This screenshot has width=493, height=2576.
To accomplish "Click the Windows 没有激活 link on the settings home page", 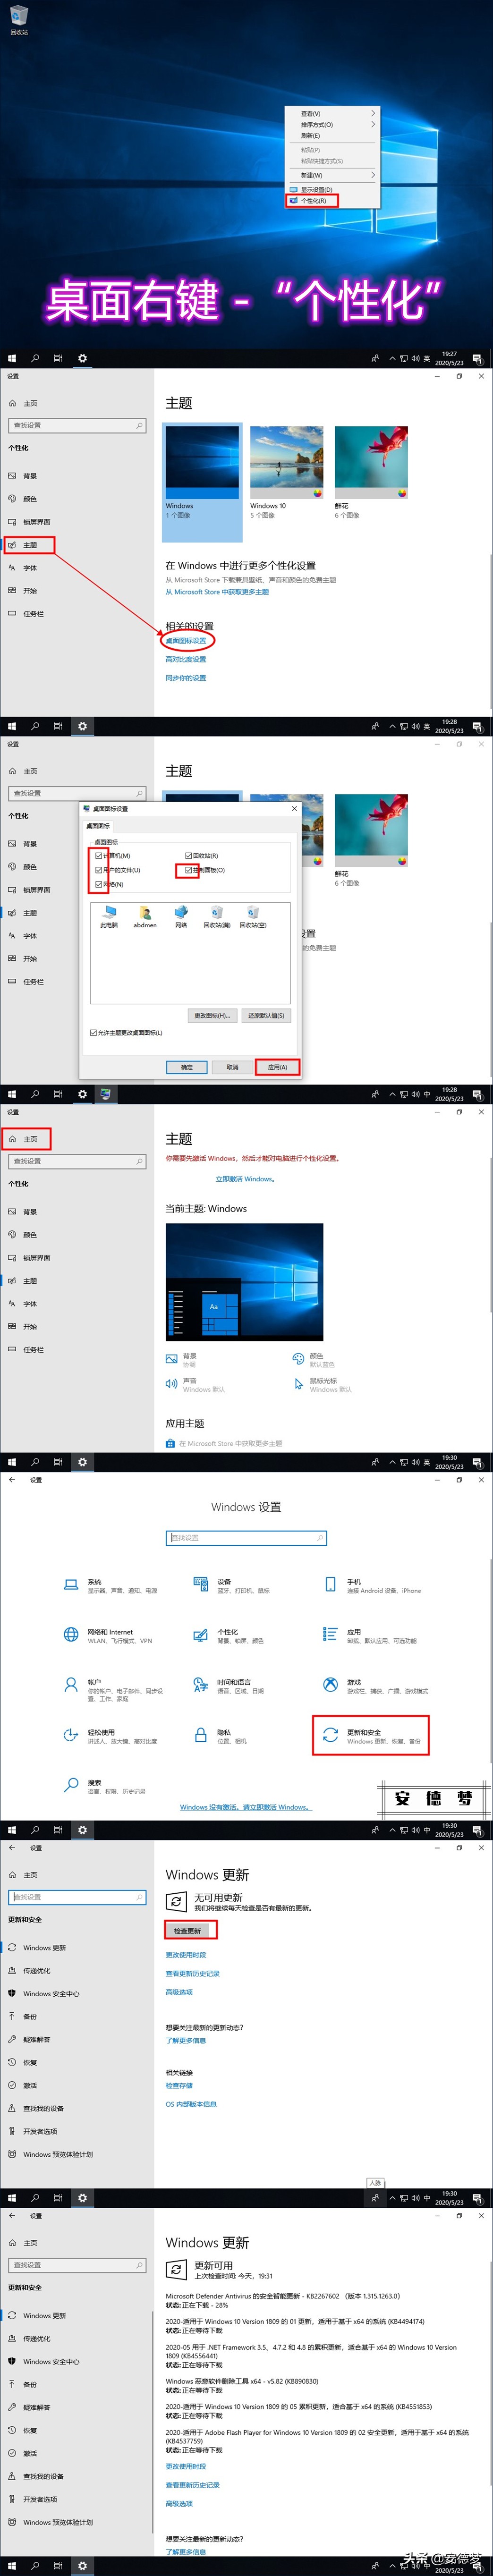I will click(x=246, y=1807).
